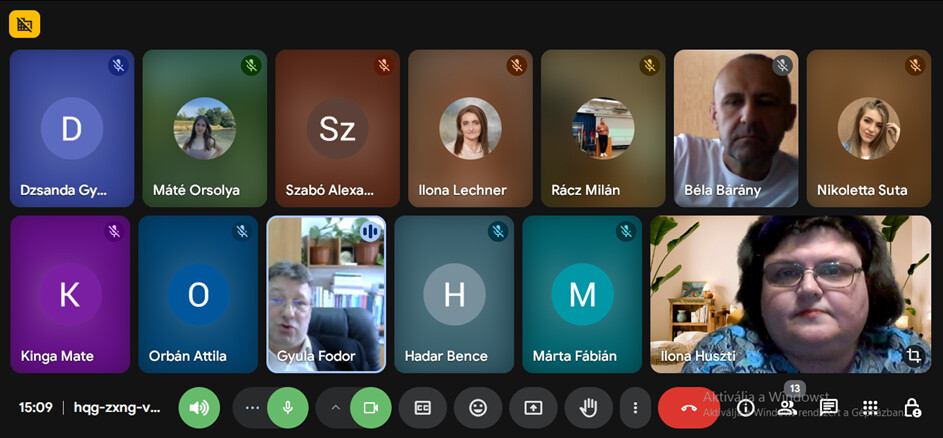Viewport: 943px width, 438px height.
Task: Toggle the speaker audio output button
Action: 199,408
